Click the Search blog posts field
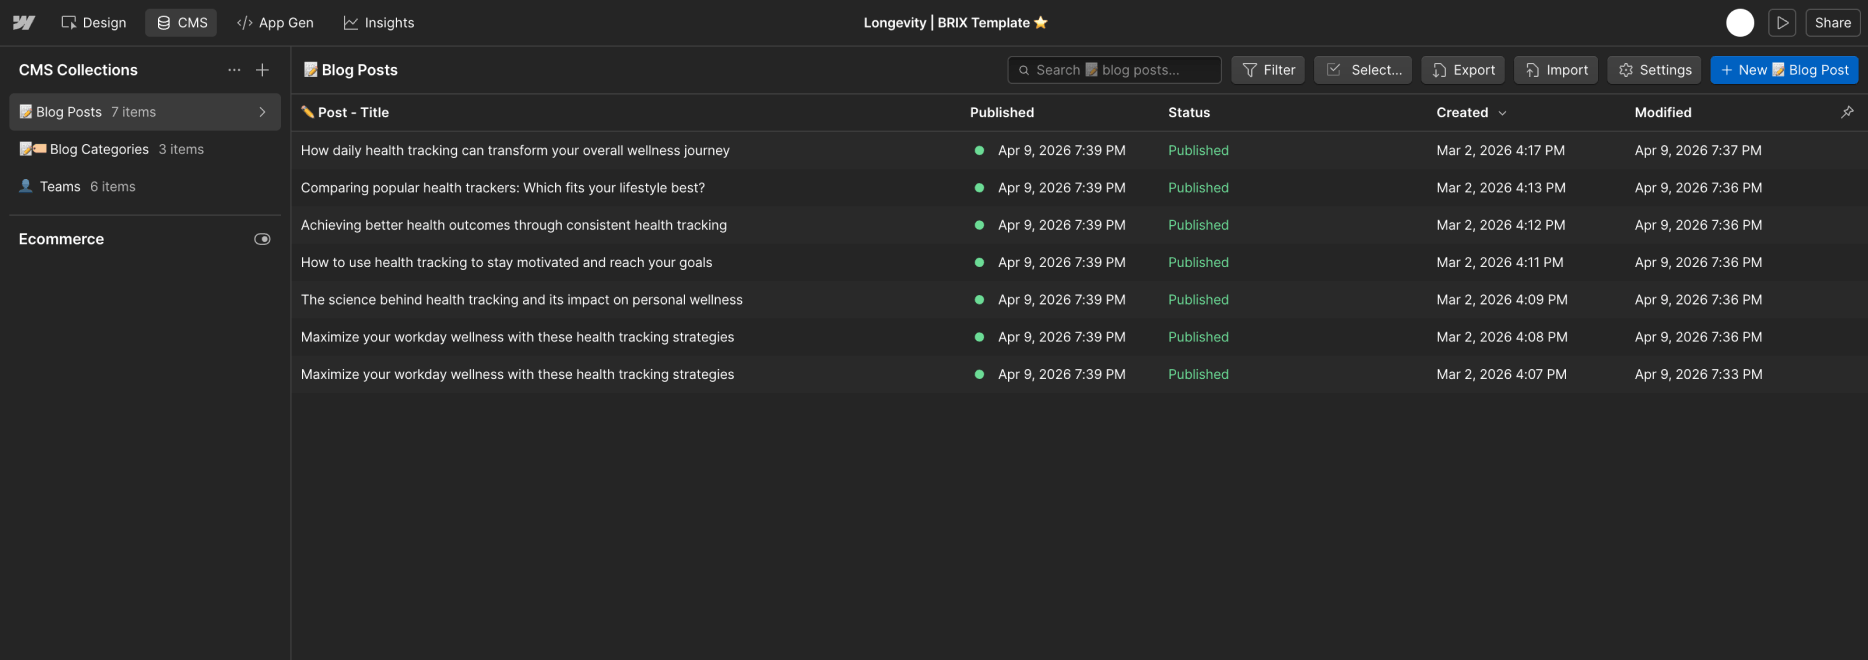Image resolution: width=1868 pixels, height=660 pixels. point(1114,70)
